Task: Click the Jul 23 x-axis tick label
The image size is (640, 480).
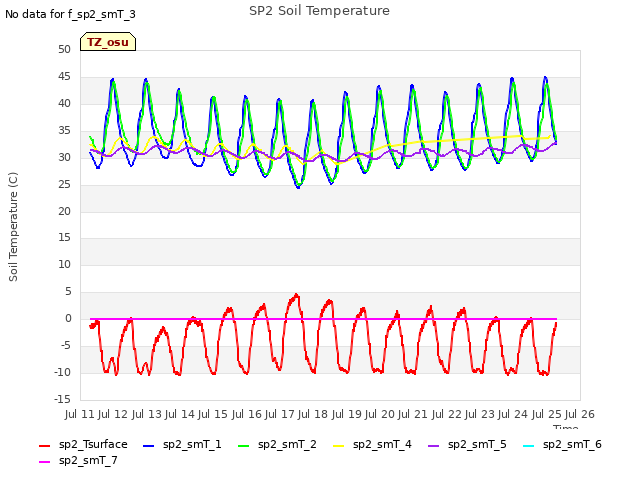Action: tap(480, 414)
